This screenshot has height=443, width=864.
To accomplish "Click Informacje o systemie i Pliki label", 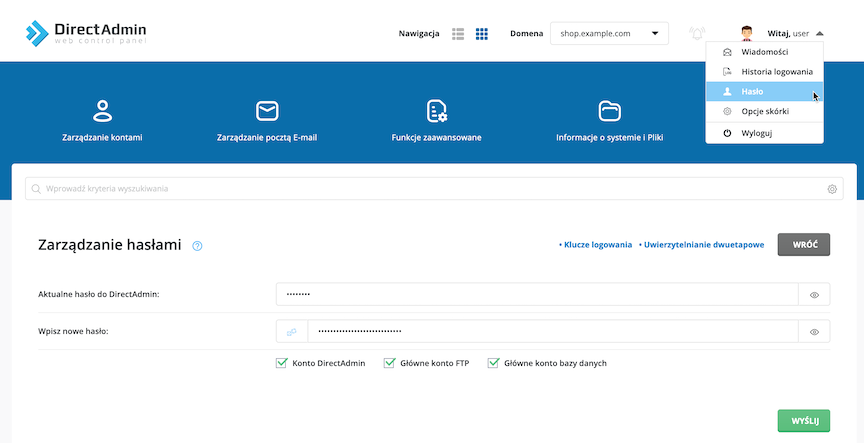I will click(x=609, y=138).
